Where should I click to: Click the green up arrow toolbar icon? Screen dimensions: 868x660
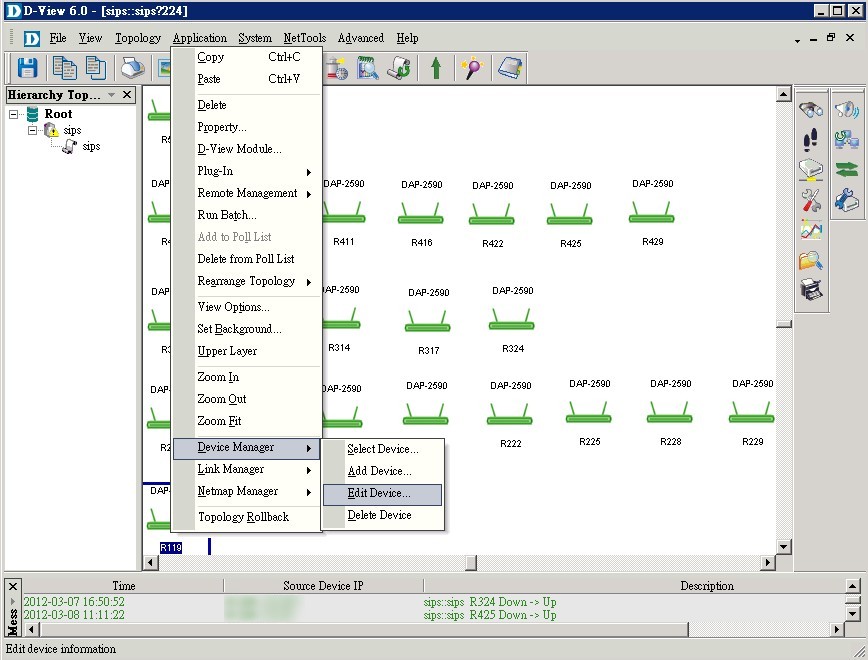436,68
